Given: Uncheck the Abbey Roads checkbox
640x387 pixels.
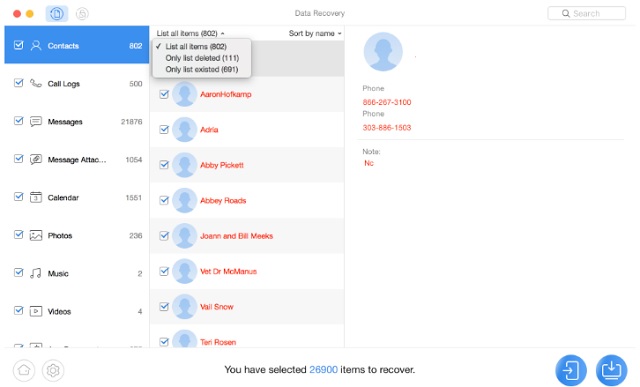Looking at the screenshot, I should coord(164,200).
